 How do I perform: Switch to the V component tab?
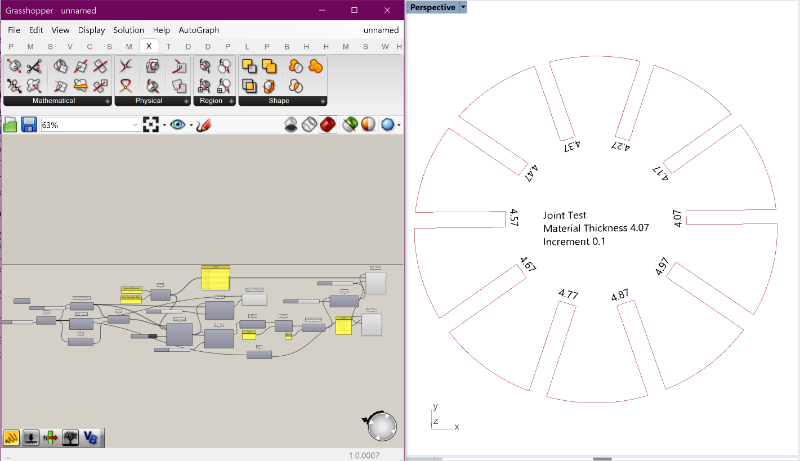(70, 46)
